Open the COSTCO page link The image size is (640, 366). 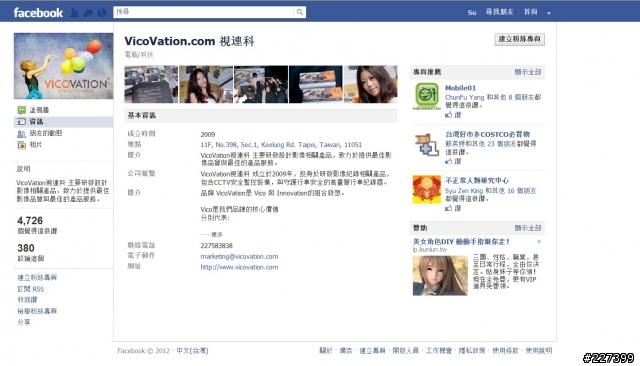pyautogui.click(x=487, y=134)
